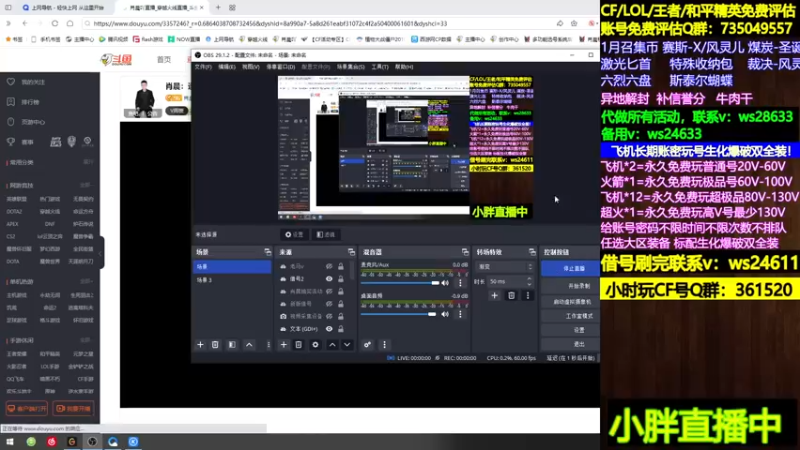Adjust the 桌面音频 volume slider
The height and width of the screenshot is (450, 800).
[399, 314]
